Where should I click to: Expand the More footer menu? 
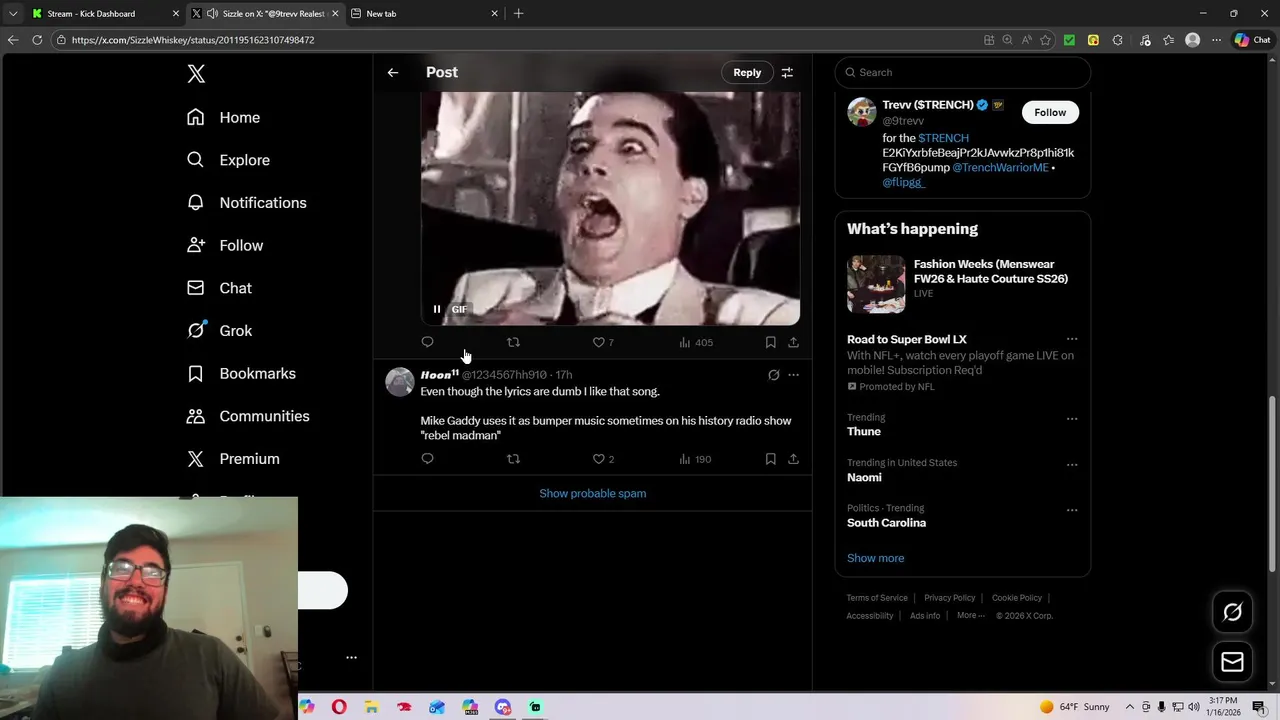970,616
